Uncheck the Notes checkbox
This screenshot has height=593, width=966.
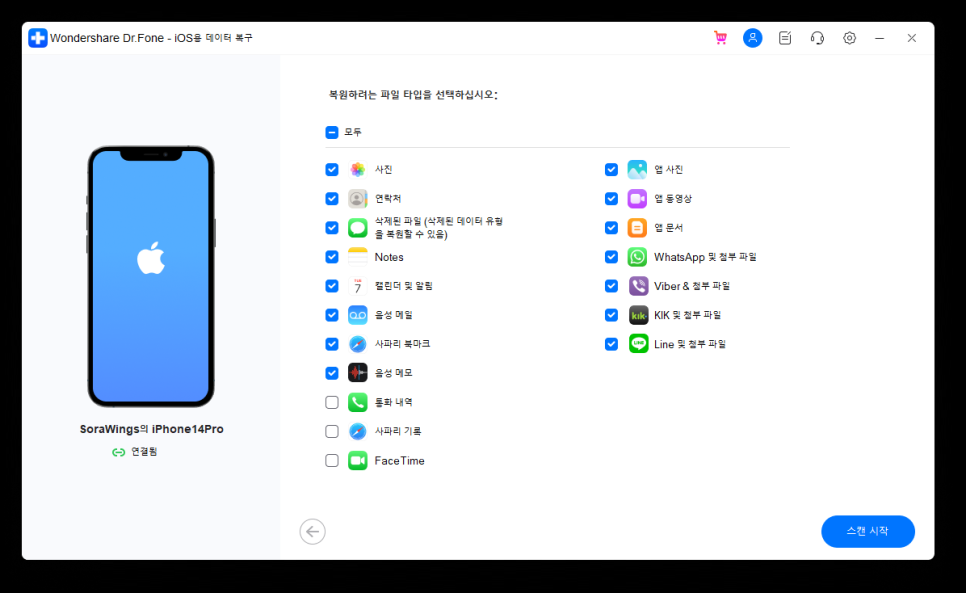[x=331, y=257]
